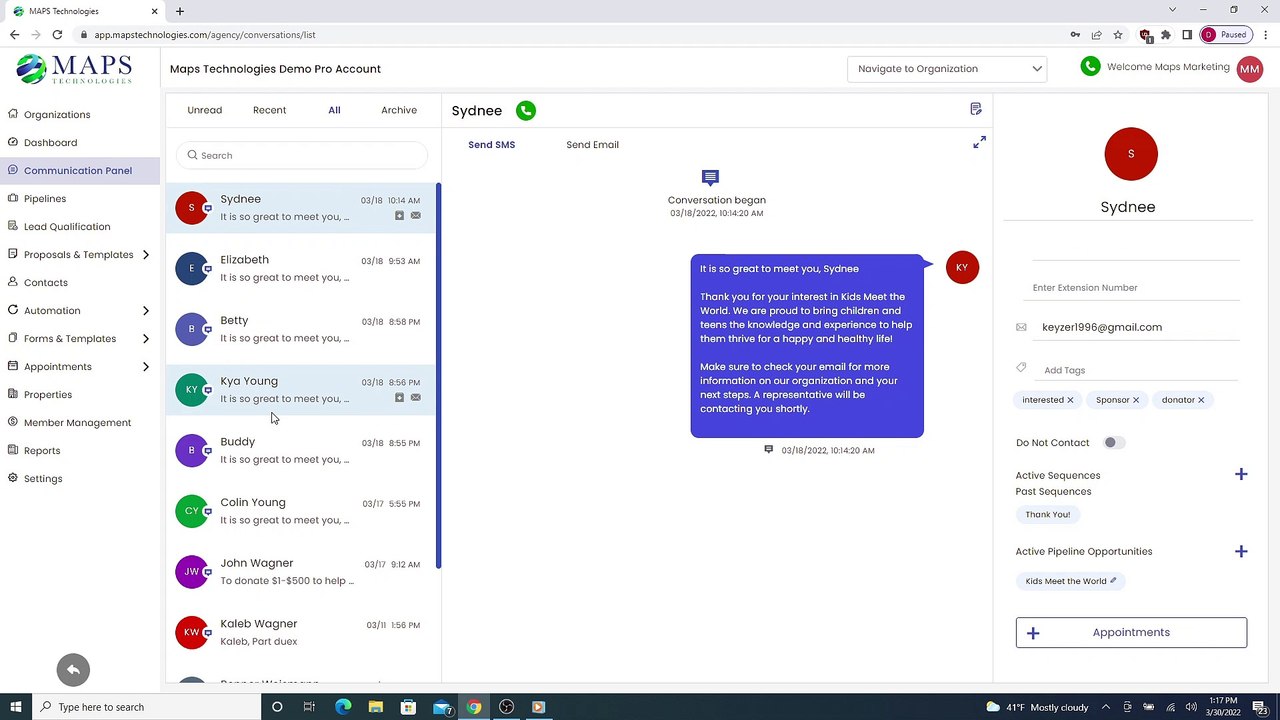Select the All conversations tab
Image resolution: width=1280 pixels, height=720 pixels.
(x=334, y=110)
